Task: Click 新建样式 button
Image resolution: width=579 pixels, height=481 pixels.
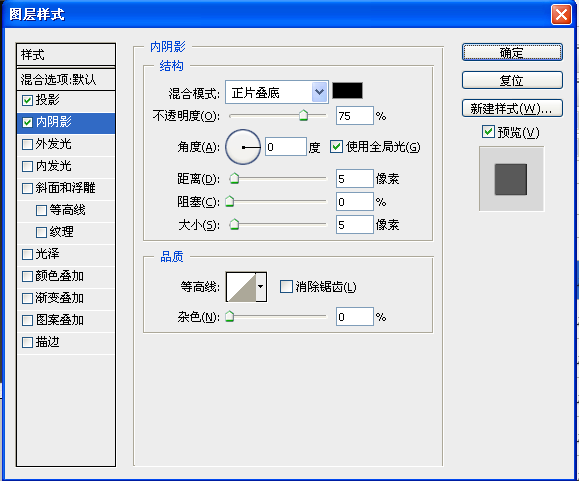Action: [512, 108]
